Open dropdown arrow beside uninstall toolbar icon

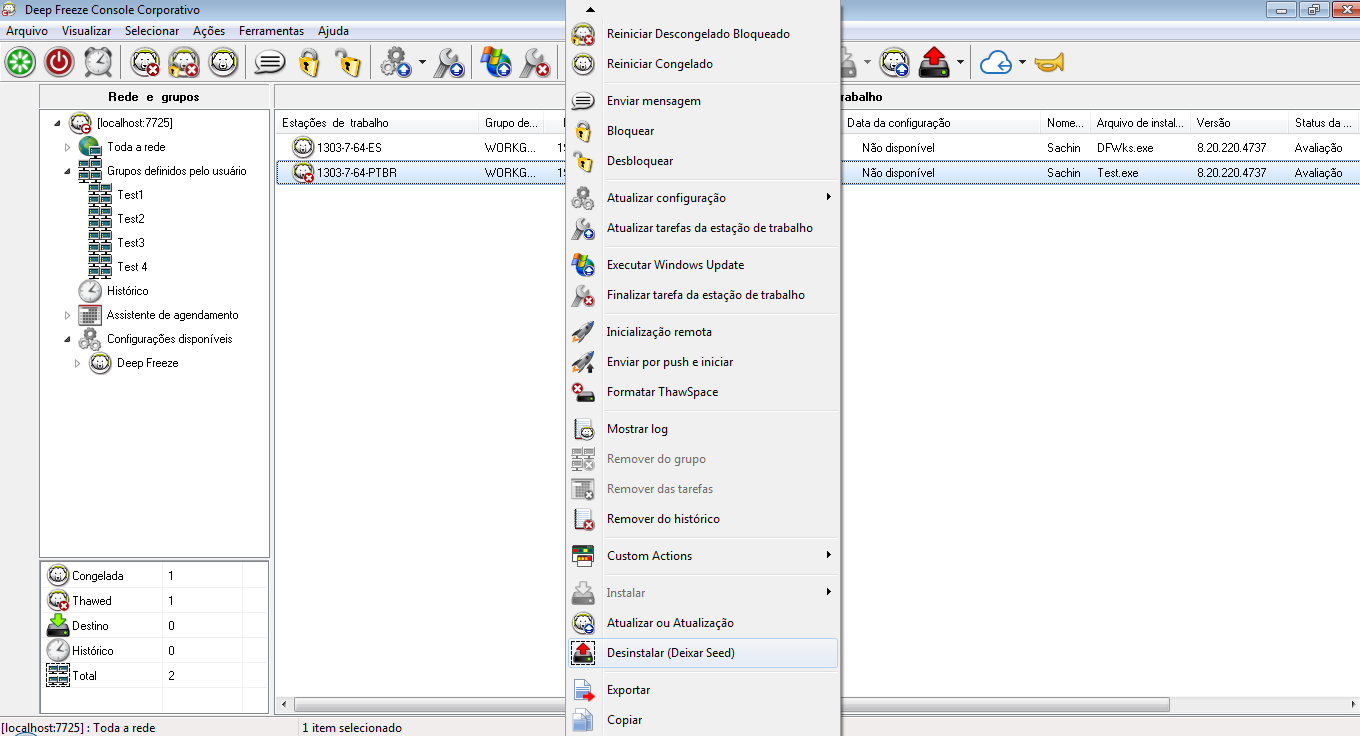(x=960, y=63)
